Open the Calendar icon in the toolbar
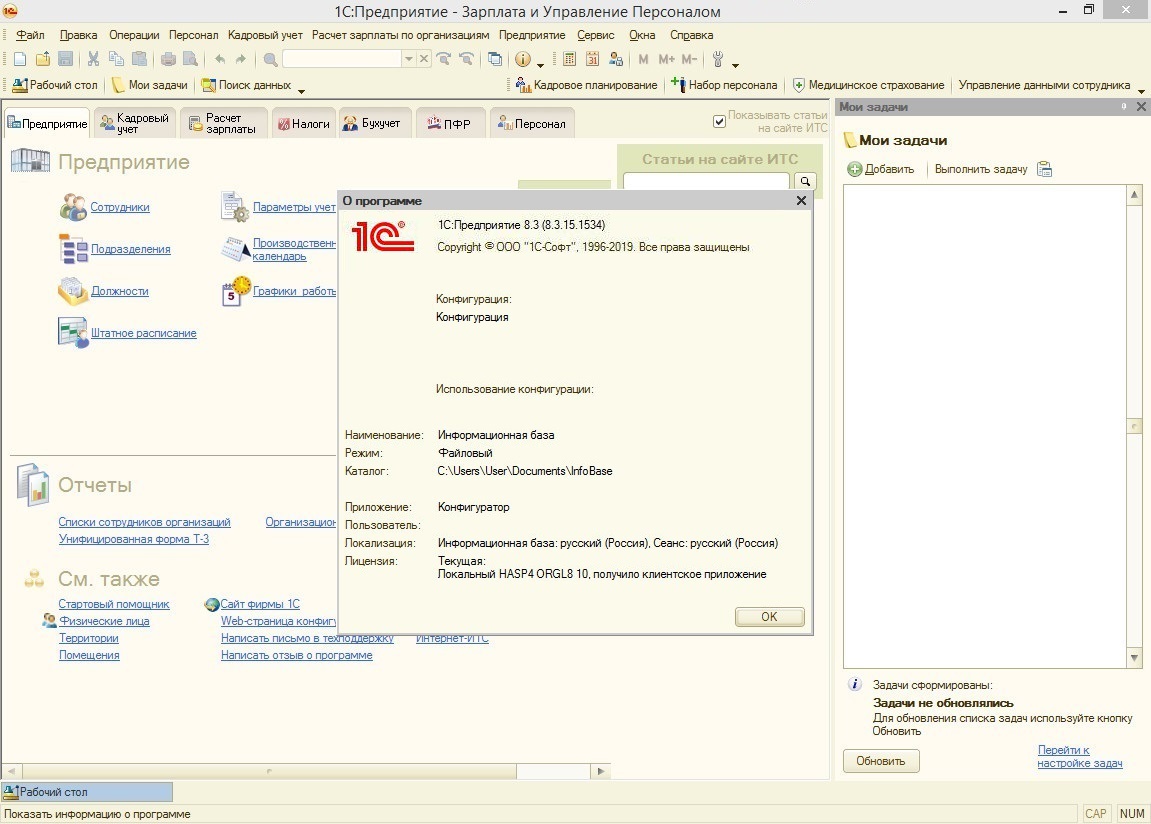 (592, 59)
